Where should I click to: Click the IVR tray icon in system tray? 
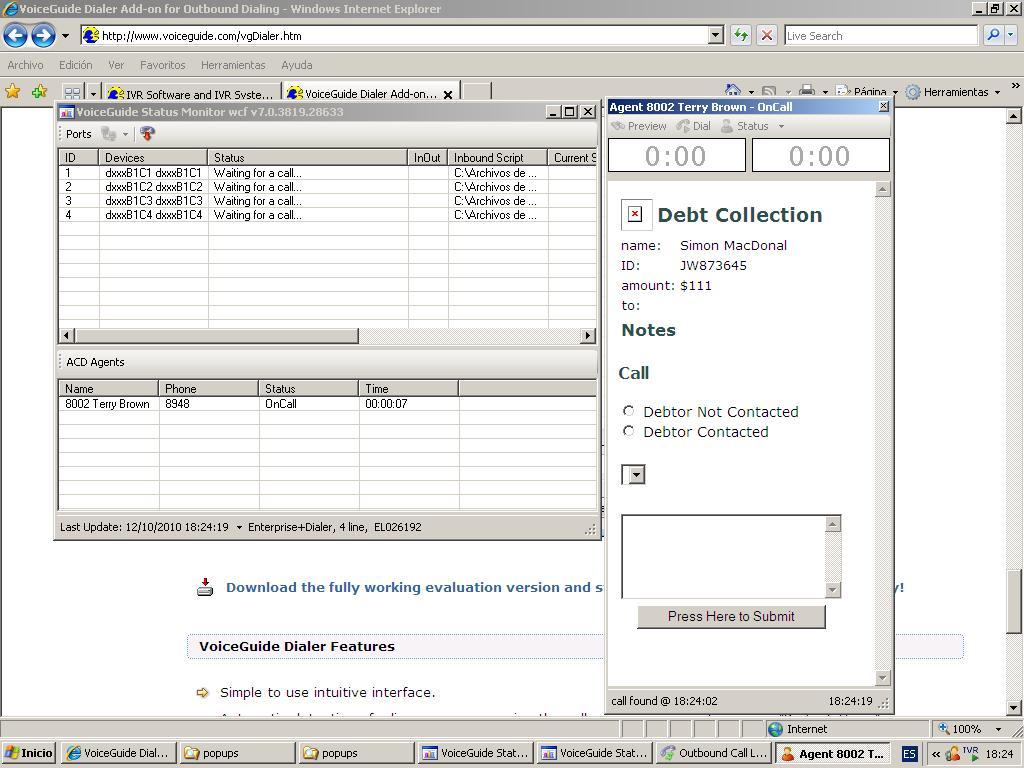970,753
